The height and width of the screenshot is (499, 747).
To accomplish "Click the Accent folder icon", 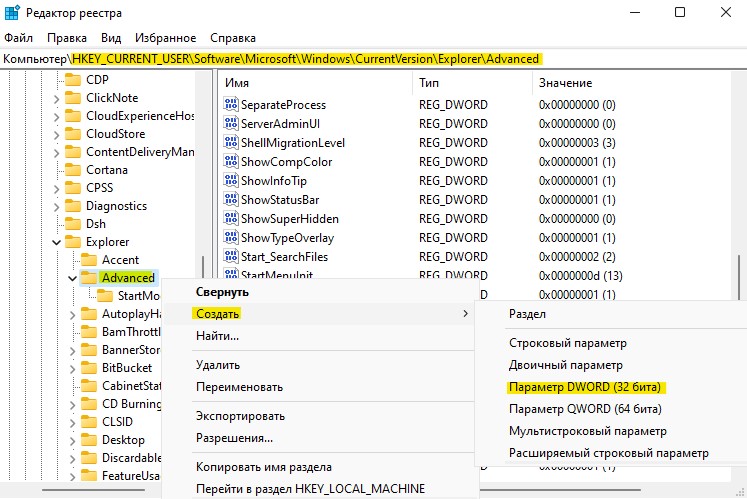I will pyautogui.click(x=89, y=260).
